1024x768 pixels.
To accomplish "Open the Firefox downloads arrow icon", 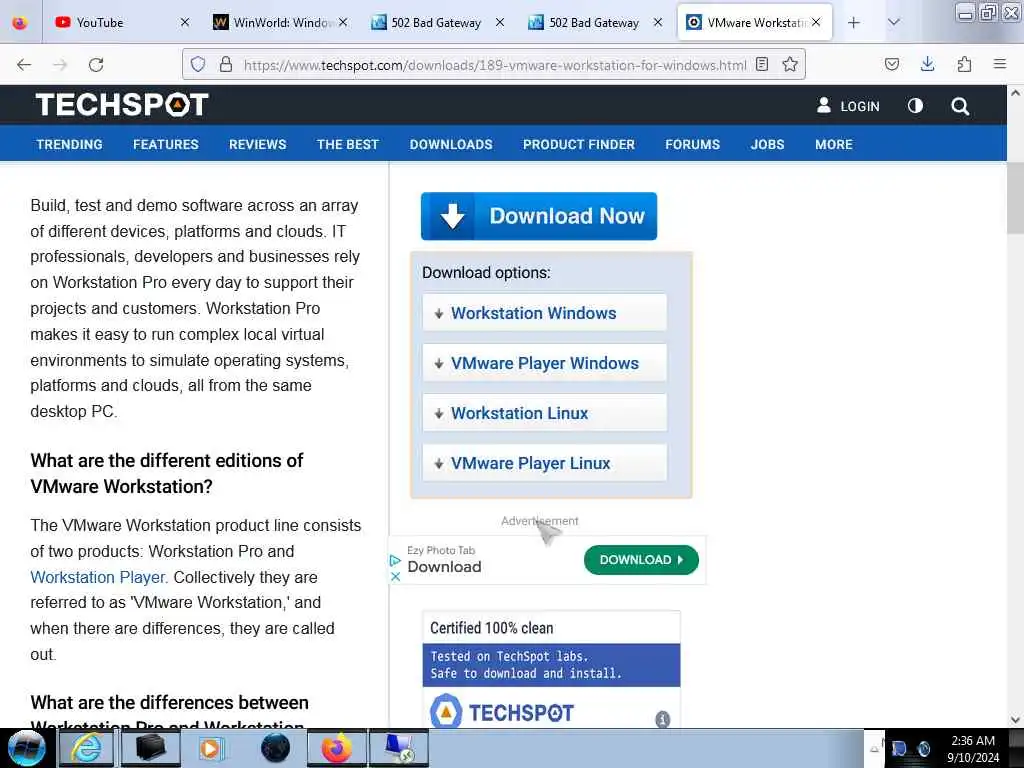I will (x=927, y=64).
